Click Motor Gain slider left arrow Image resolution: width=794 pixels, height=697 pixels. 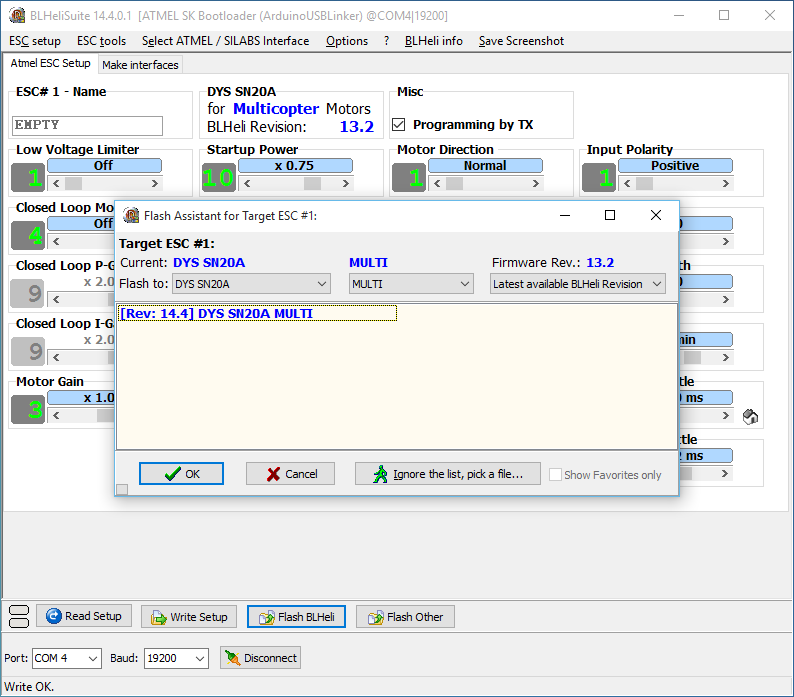click(x=56, y=415)
